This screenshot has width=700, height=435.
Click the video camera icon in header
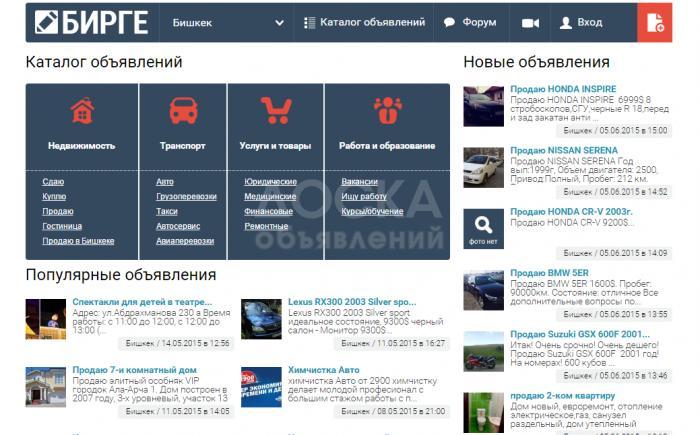tap(529, 22)
